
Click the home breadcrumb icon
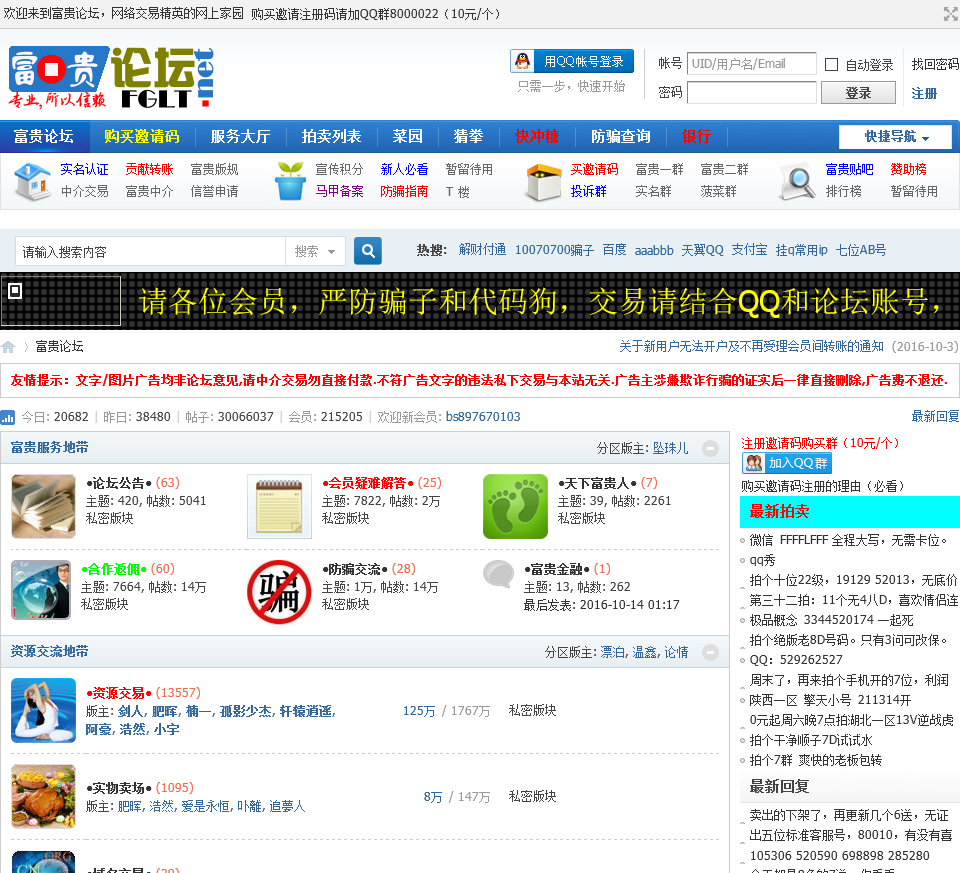click(x=8, y=347)
